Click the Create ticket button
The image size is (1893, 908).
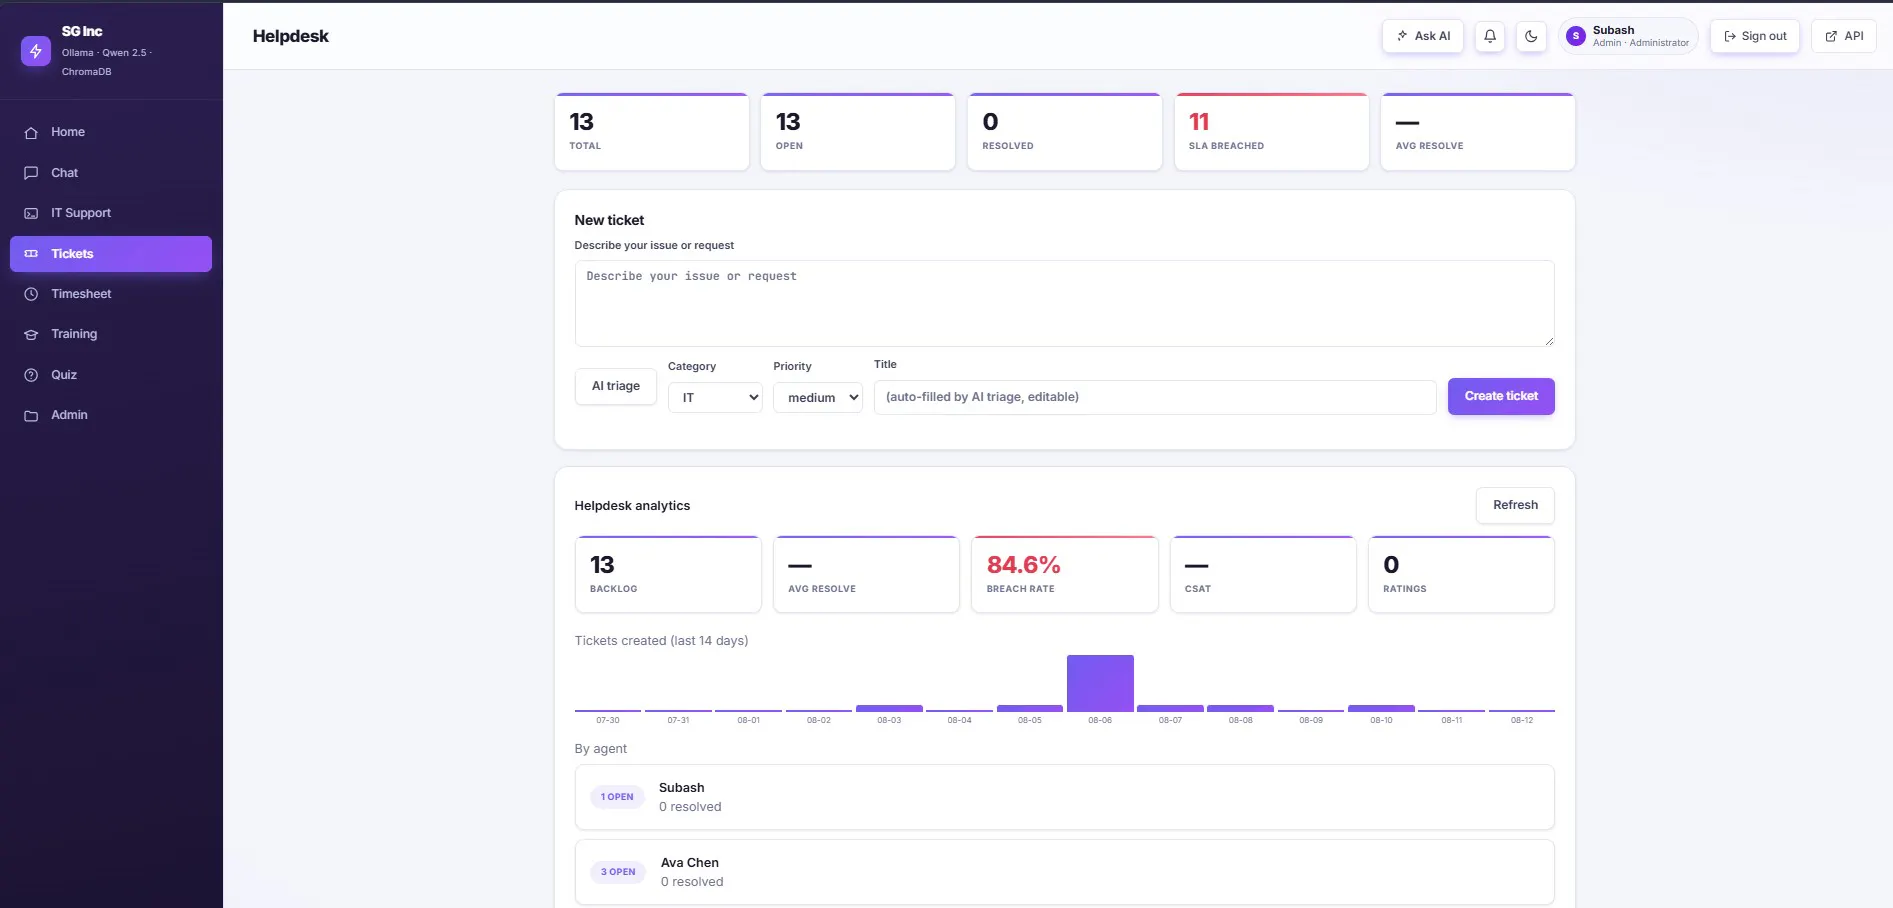1501,396
